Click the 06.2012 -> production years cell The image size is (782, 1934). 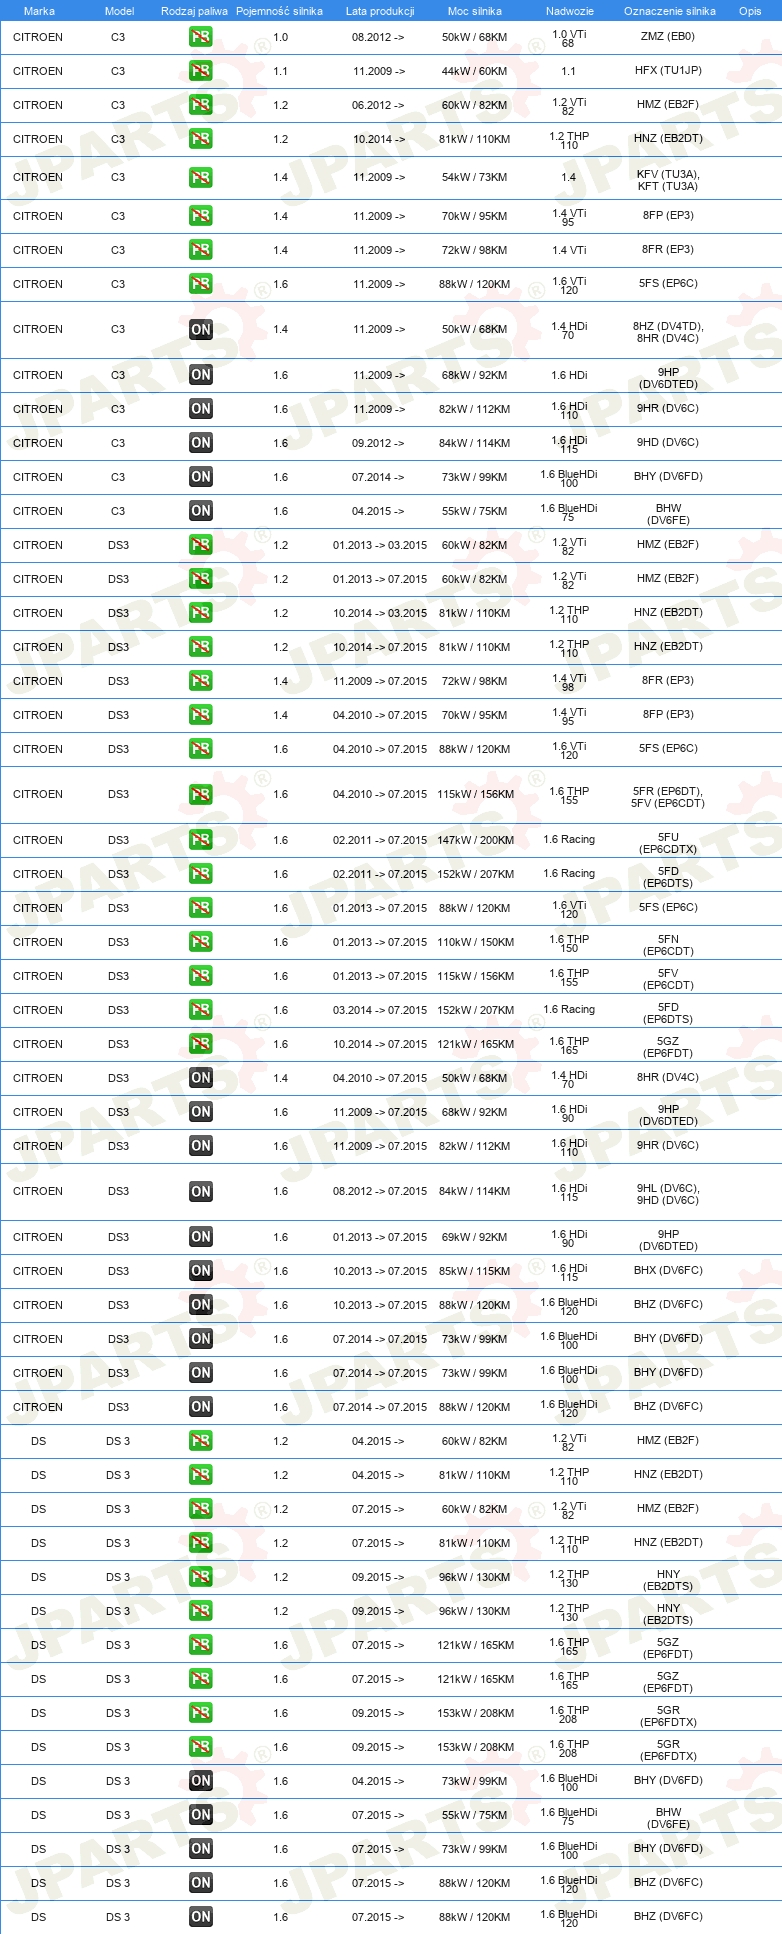(x=378, y=105)
